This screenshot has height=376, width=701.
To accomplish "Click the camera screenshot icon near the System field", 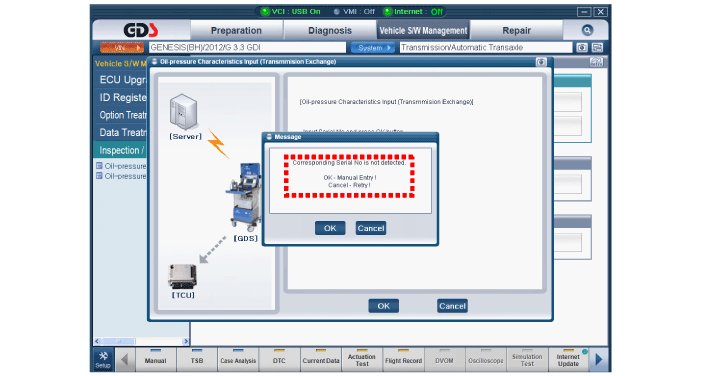I will click(582, 47).
